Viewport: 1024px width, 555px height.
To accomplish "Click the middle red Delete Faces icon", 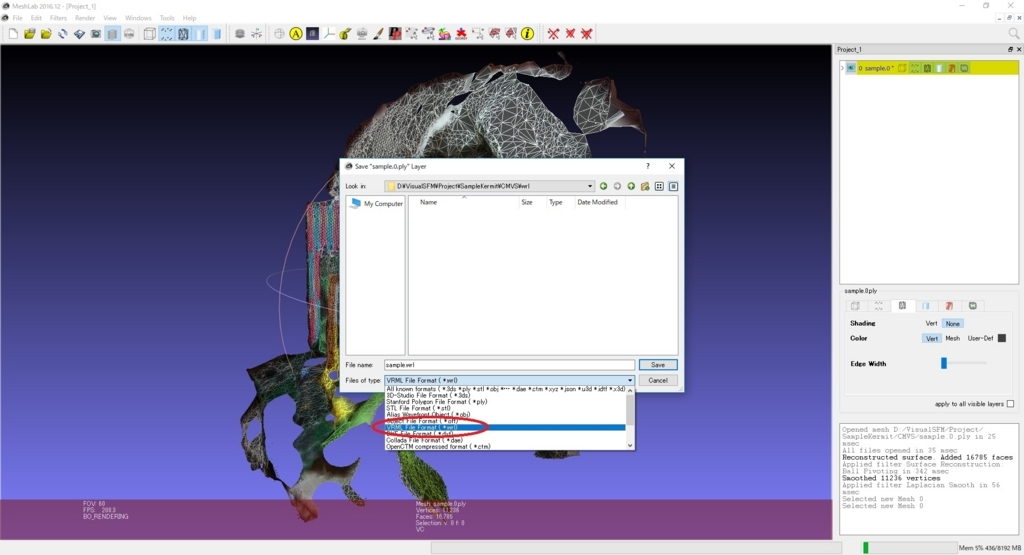I will 570,34.
